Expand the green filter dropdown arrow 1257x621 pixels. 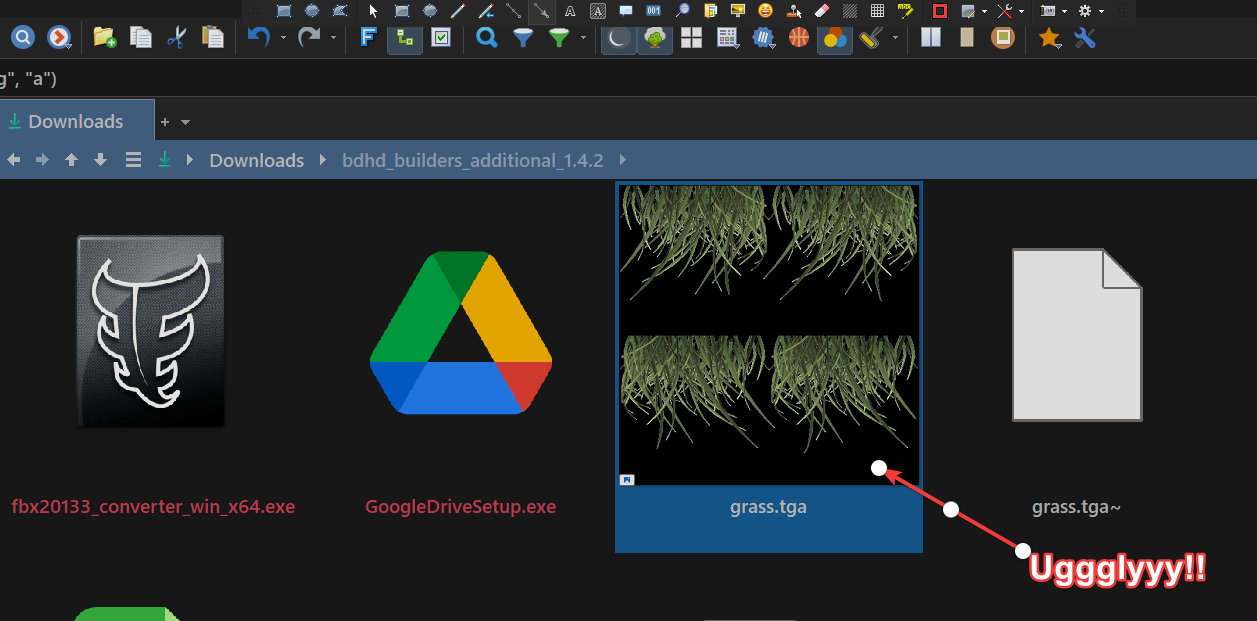[x=582, y=38]
